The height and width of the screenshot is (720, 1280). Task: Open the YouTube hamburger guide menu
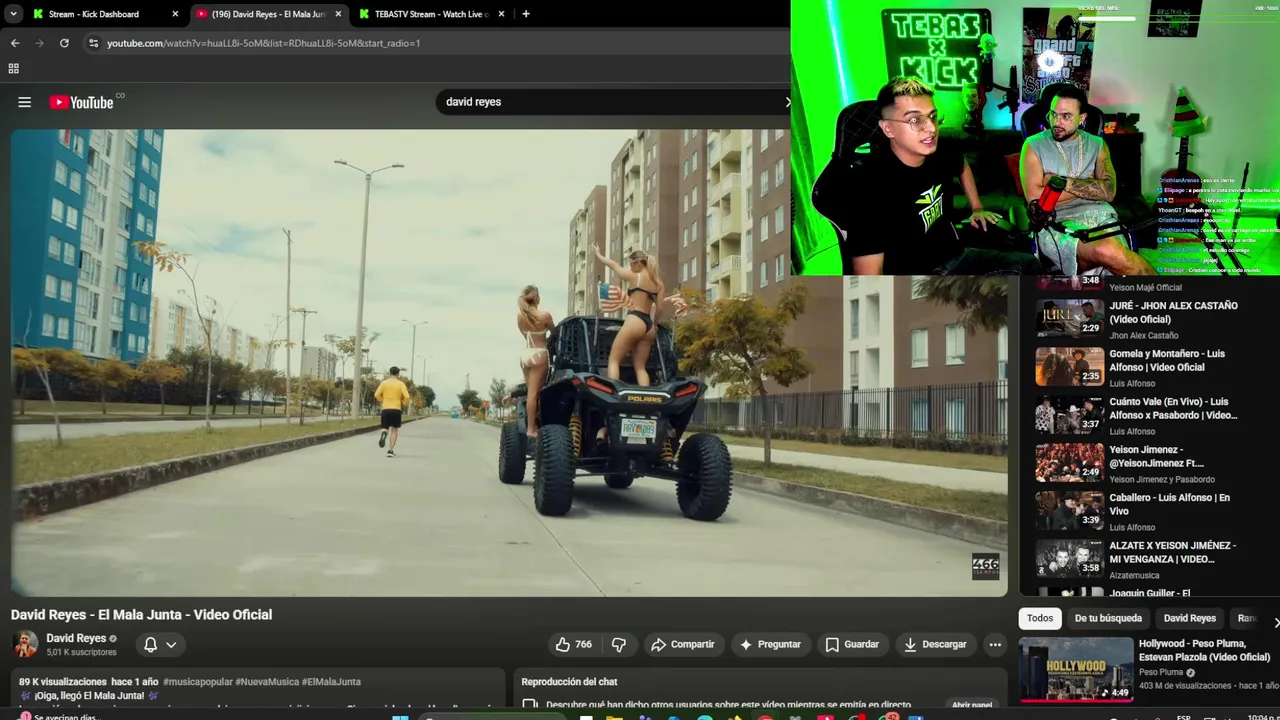click(25, 102)
